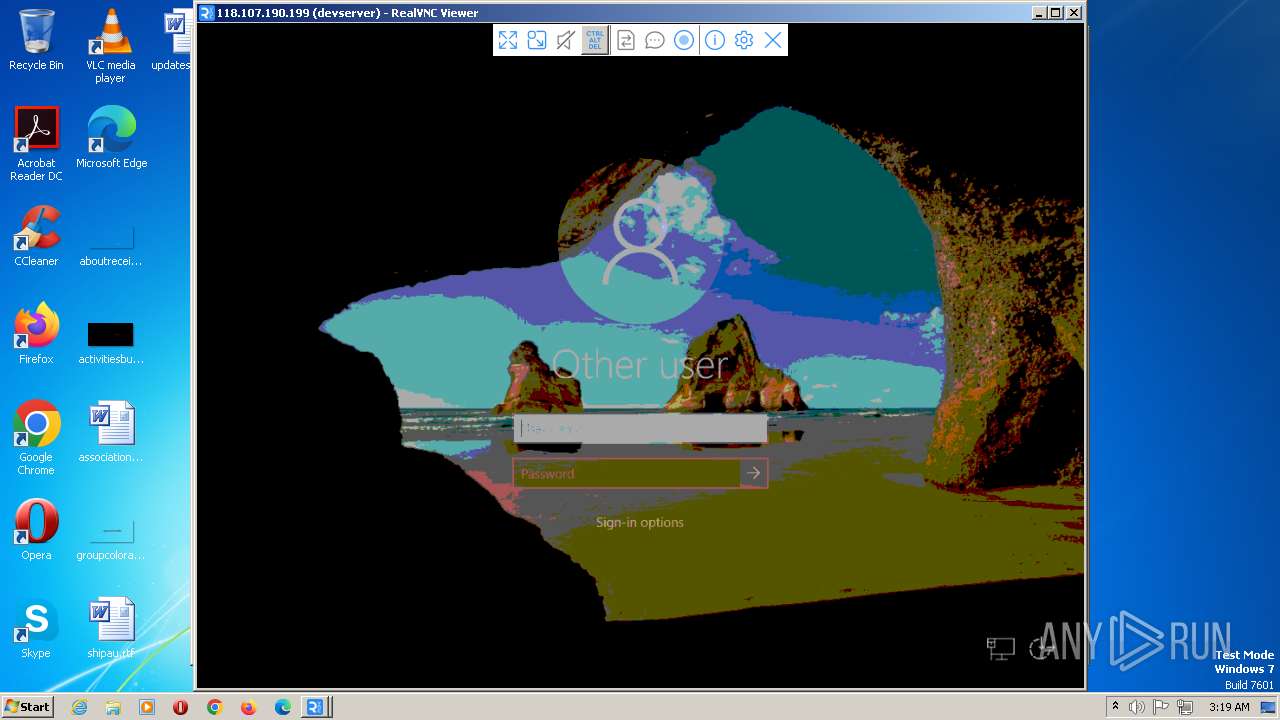Launch CCleaner from desktop
1280x720 pixels.
tap(36, 236)
